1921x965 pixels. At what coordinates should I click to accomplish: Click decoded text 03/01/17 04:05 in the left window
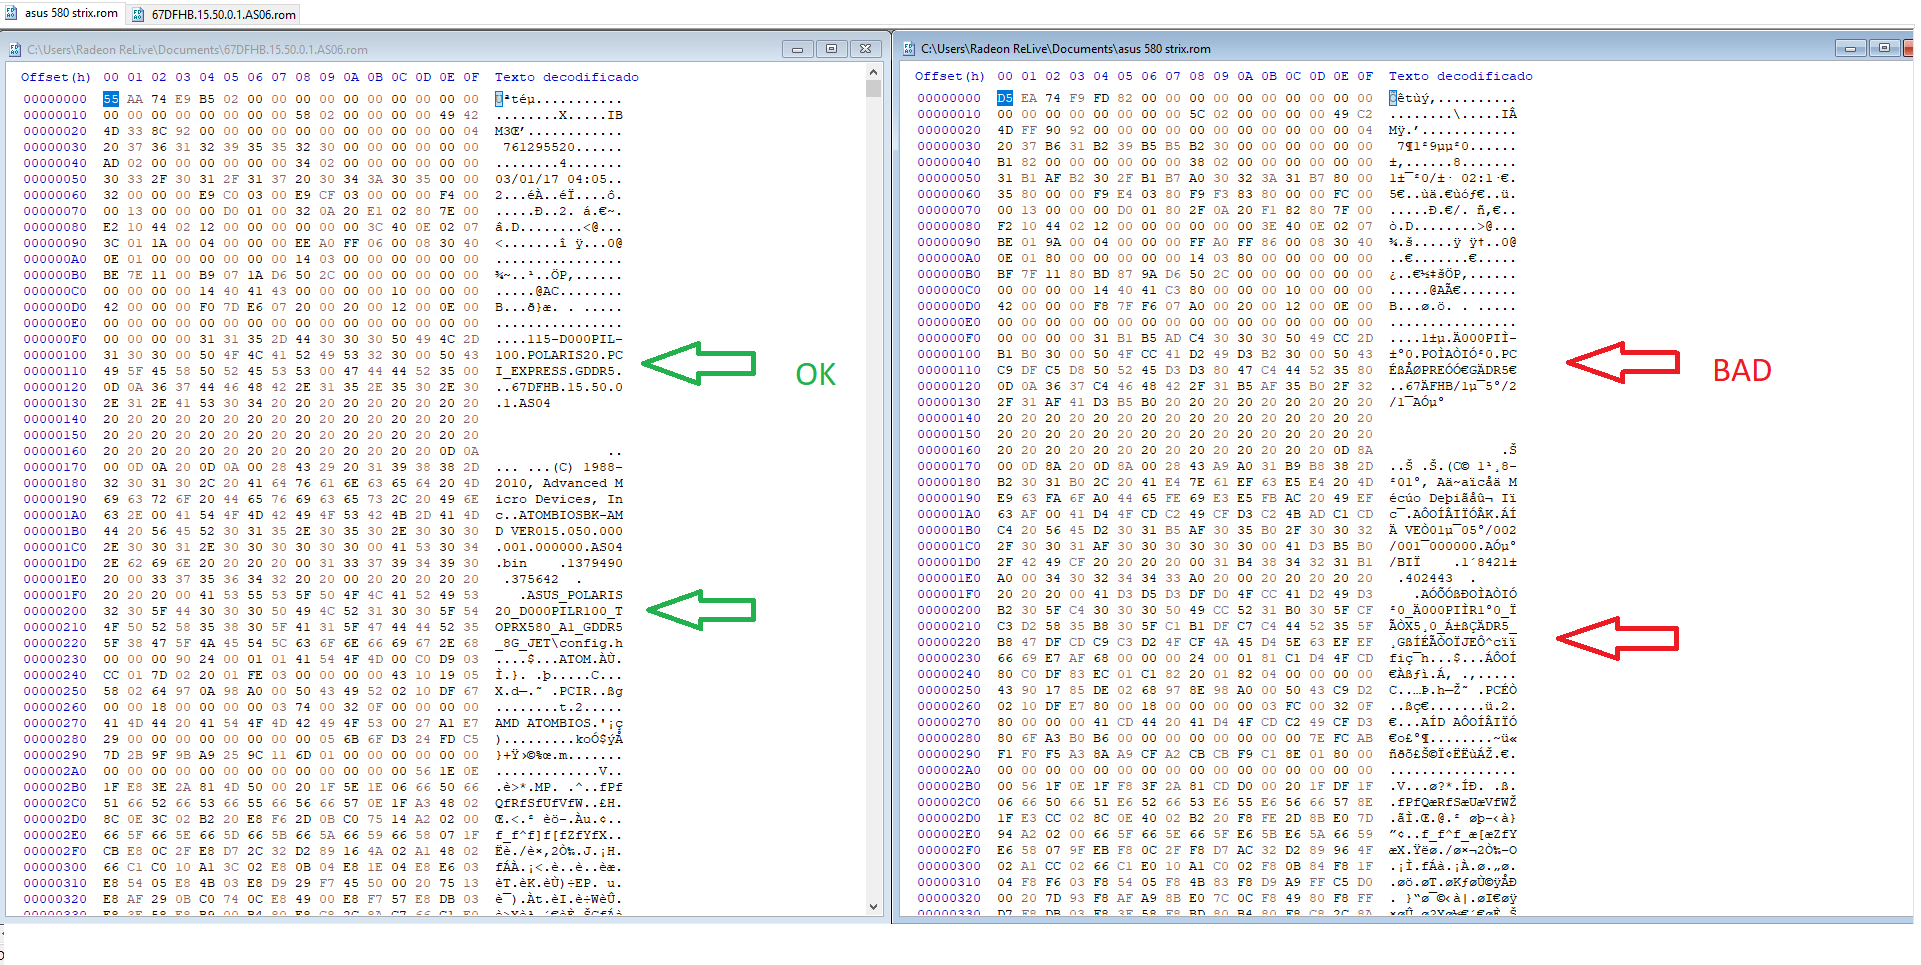pyautogui.click(x=550, y=179)
